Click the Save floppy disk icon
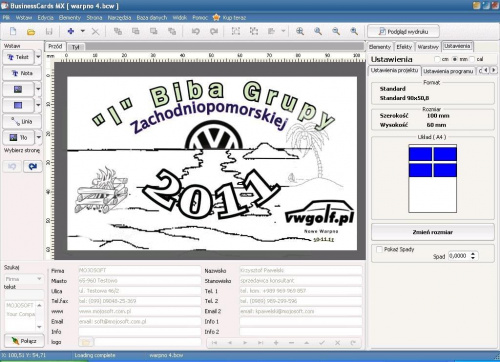 click(x=49, y=32)
